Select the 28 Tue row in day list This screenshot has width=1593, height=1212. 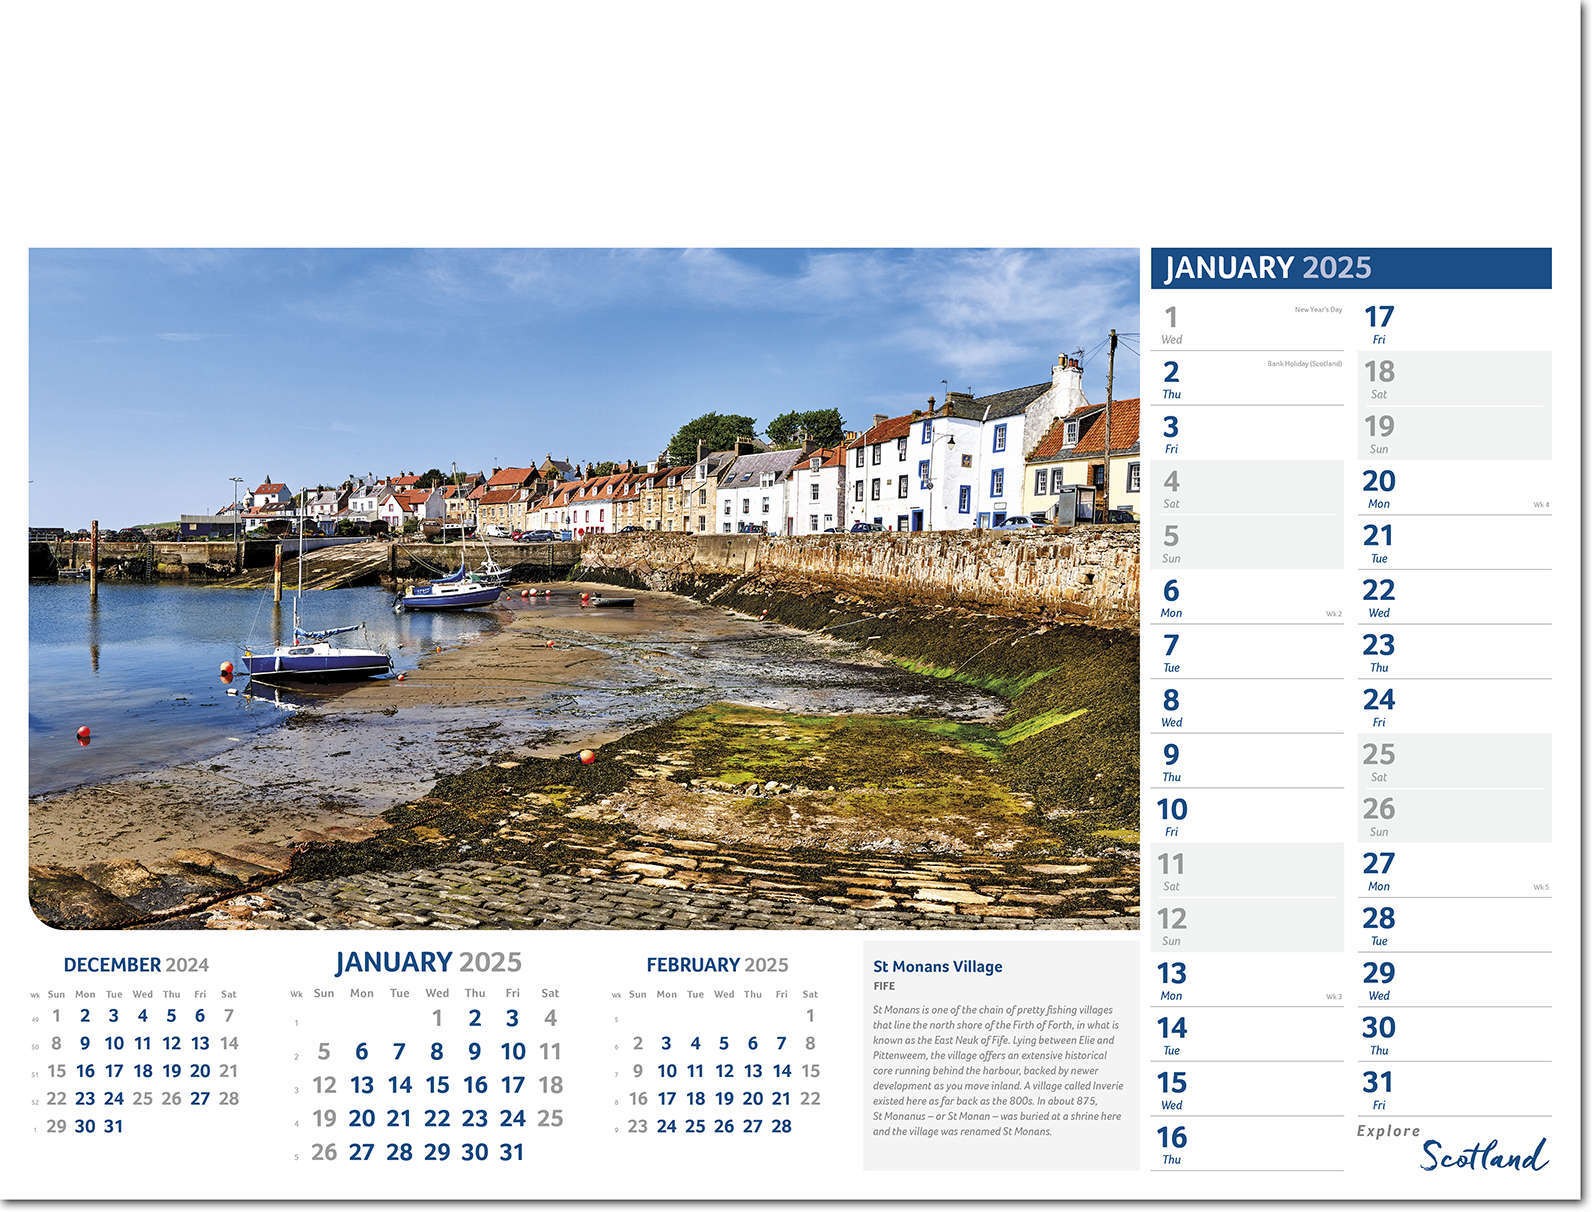1455,925
